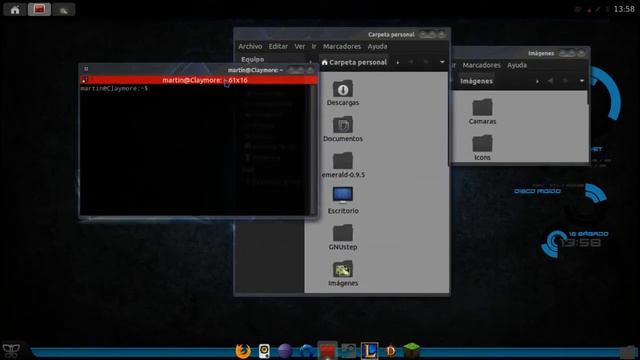
Task: Click the 13:58 panel clock
Action: click(x=624, y=9)
